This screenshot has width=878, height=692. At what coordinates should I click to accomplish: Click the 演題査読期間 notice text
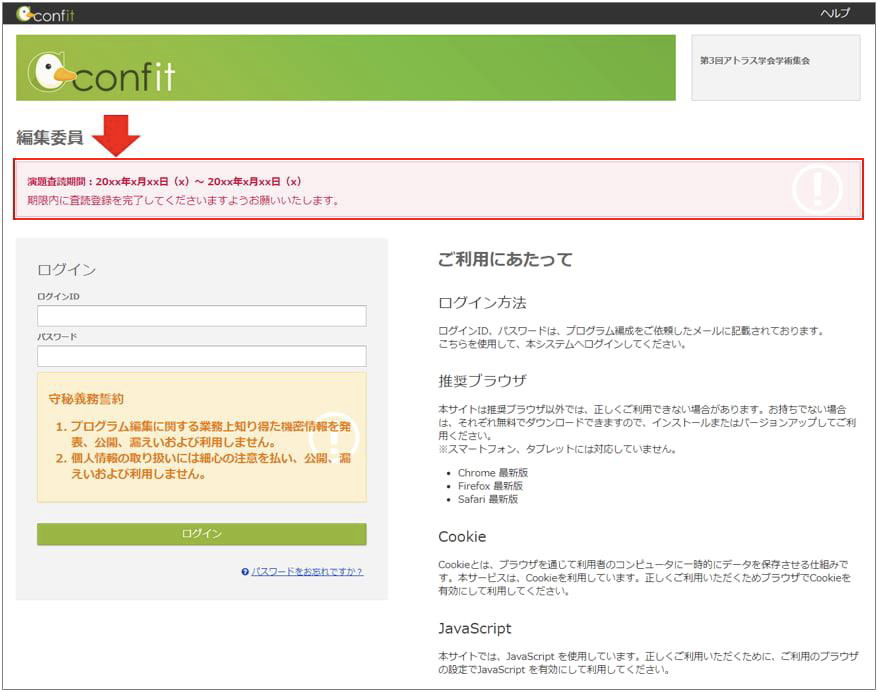tap(164, 182)
